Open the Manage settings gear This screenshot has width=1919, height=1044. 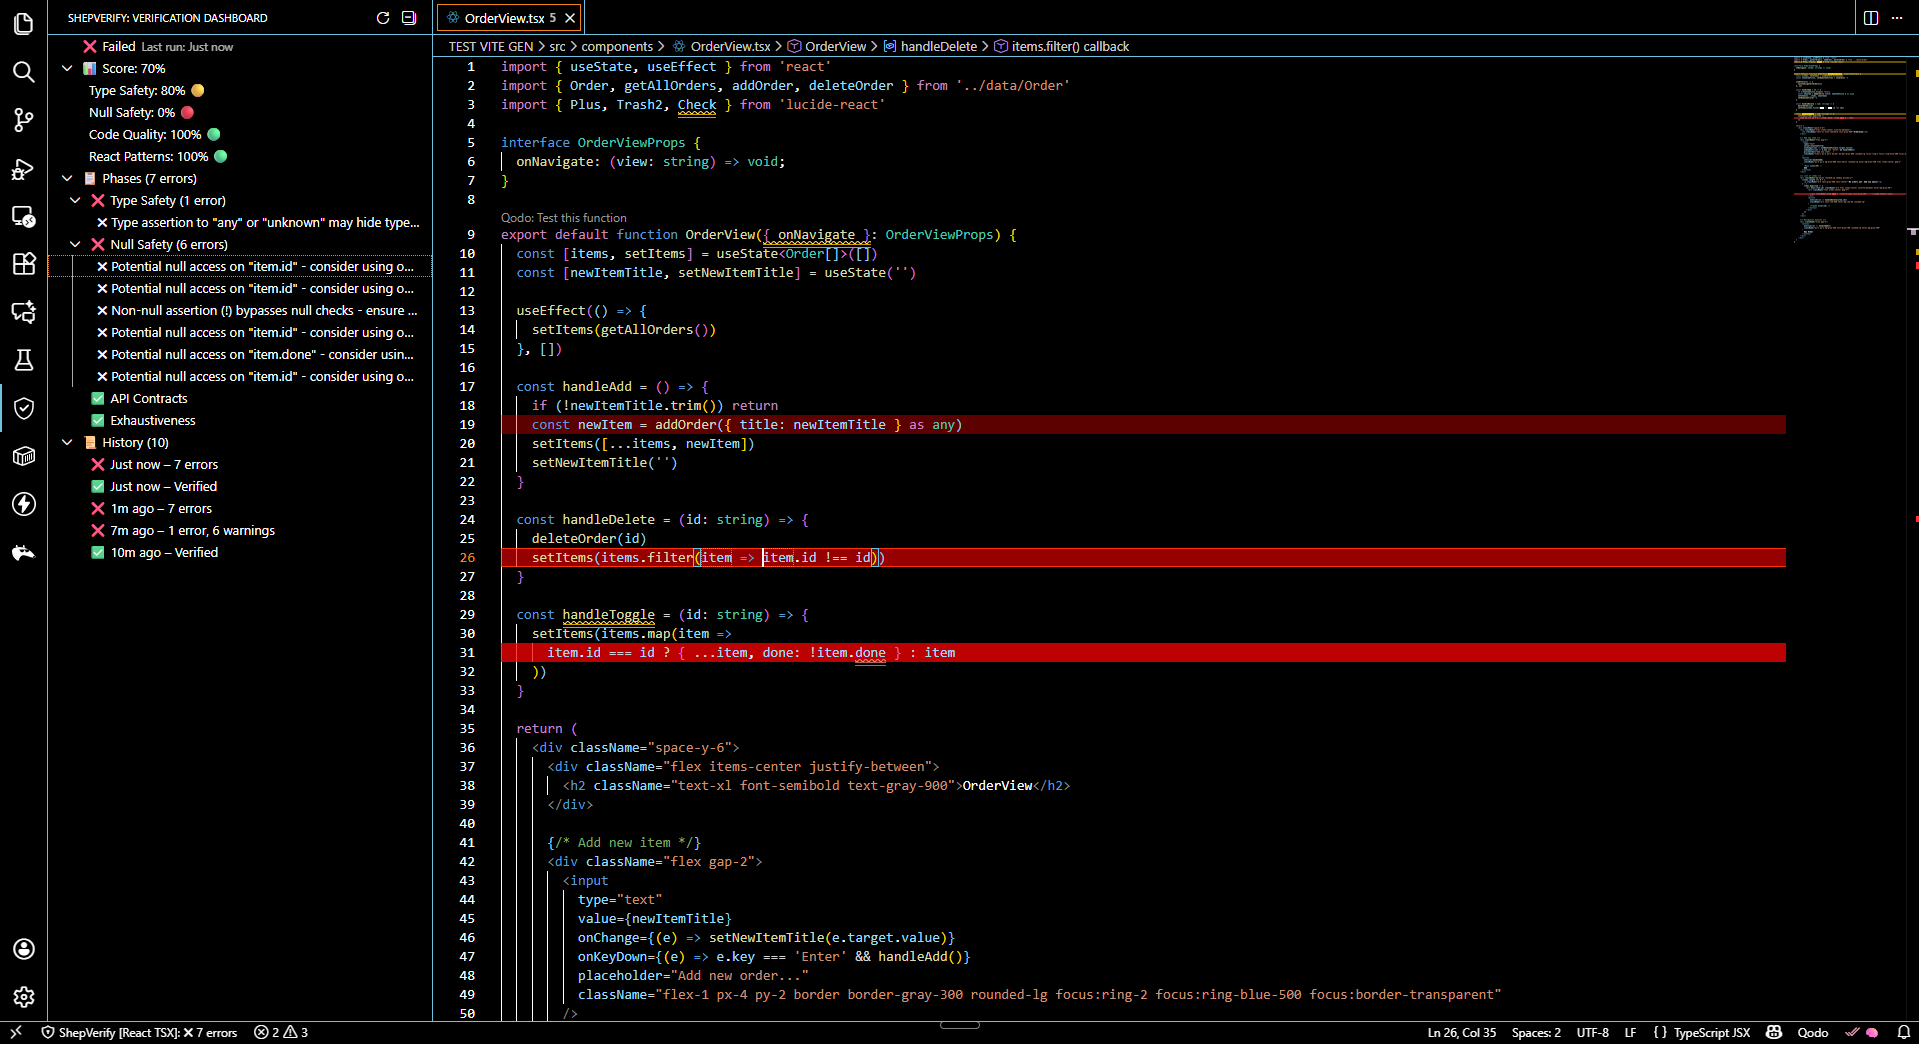pyautogui.click(x=23, y=997)
